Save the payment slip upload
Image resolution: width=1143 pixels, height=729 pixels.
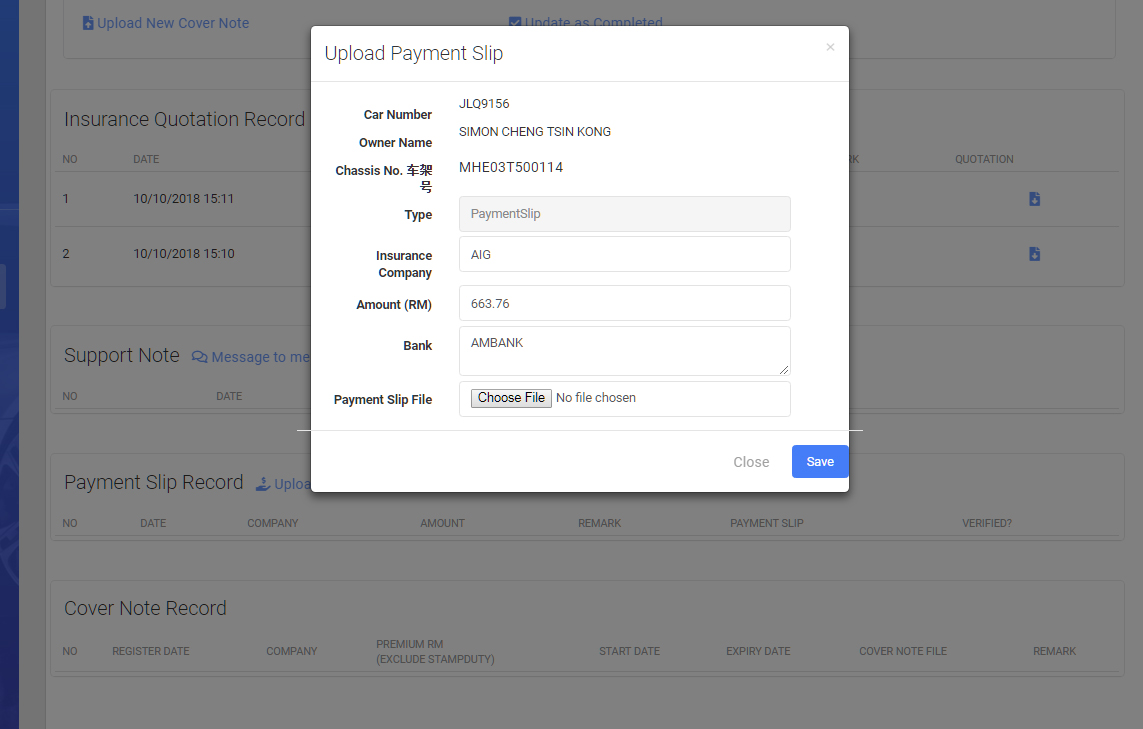pos(820,461)
